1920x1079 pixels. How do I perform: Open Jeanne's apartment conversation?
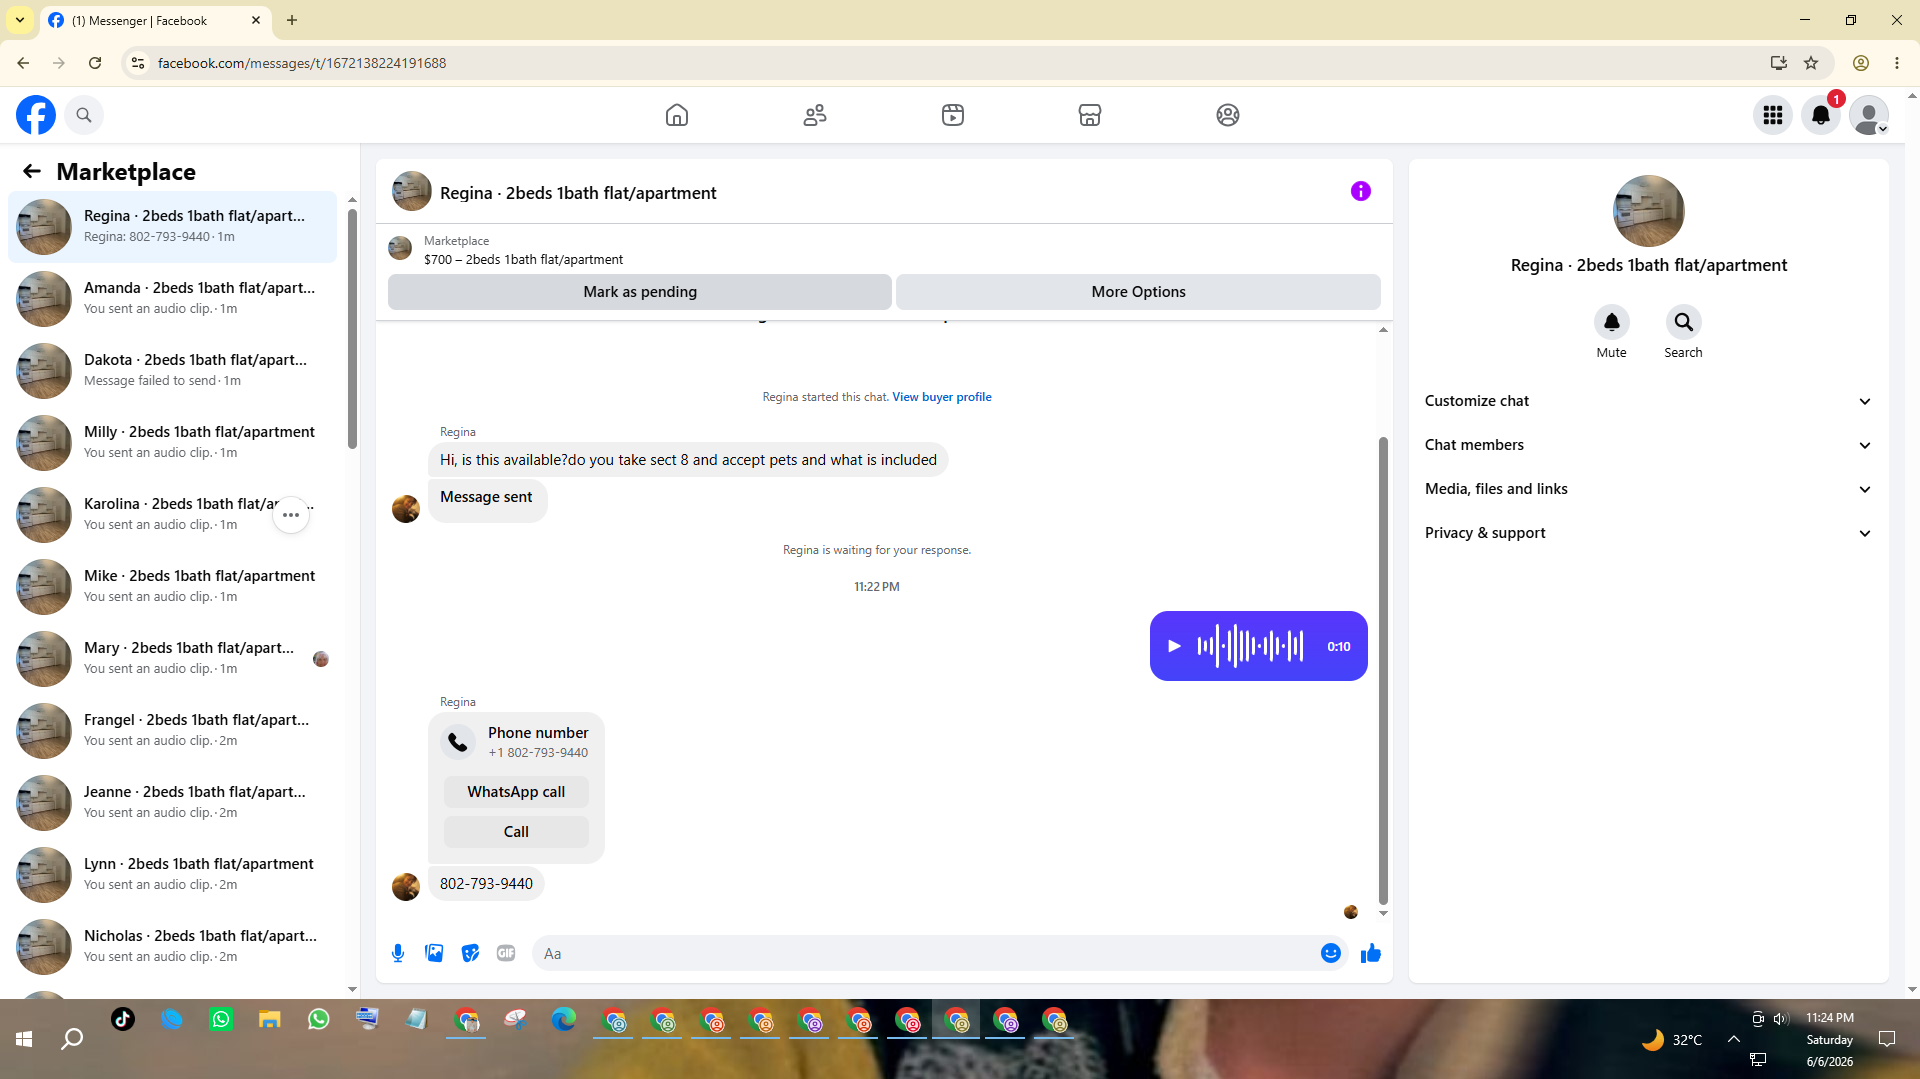pos(172,802)
